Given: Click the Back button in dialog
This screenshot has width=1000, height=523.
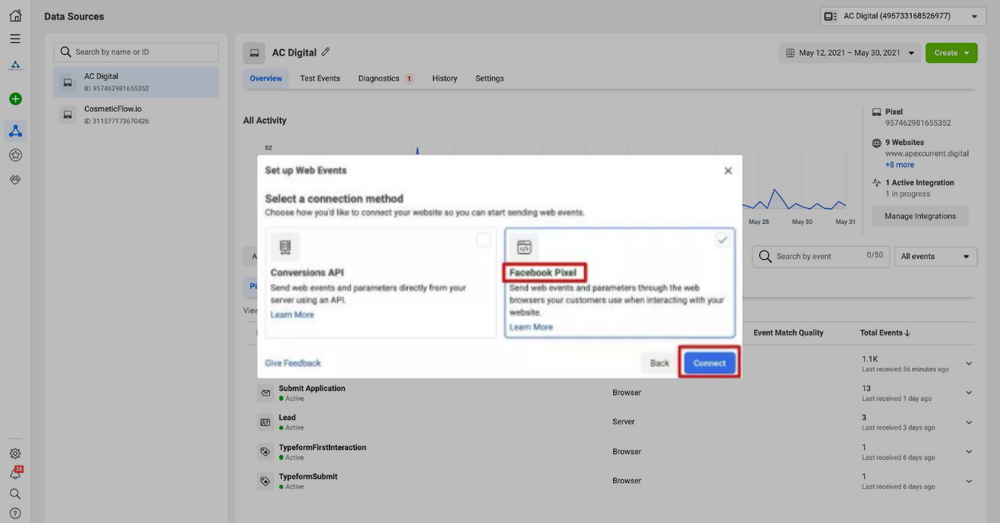Looking at the screenshot, I should tap(659, 363).
